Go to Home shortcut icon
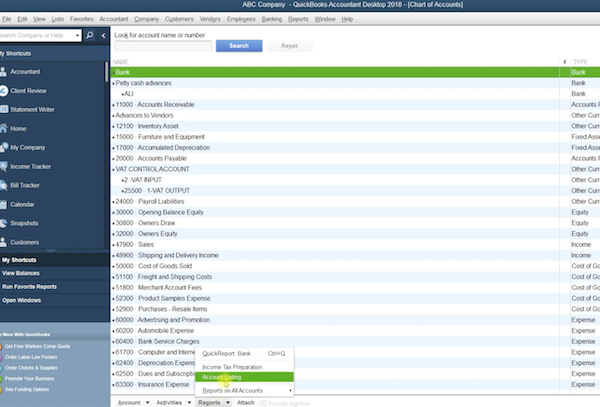600x407 pixels. [x=3, y=129]
